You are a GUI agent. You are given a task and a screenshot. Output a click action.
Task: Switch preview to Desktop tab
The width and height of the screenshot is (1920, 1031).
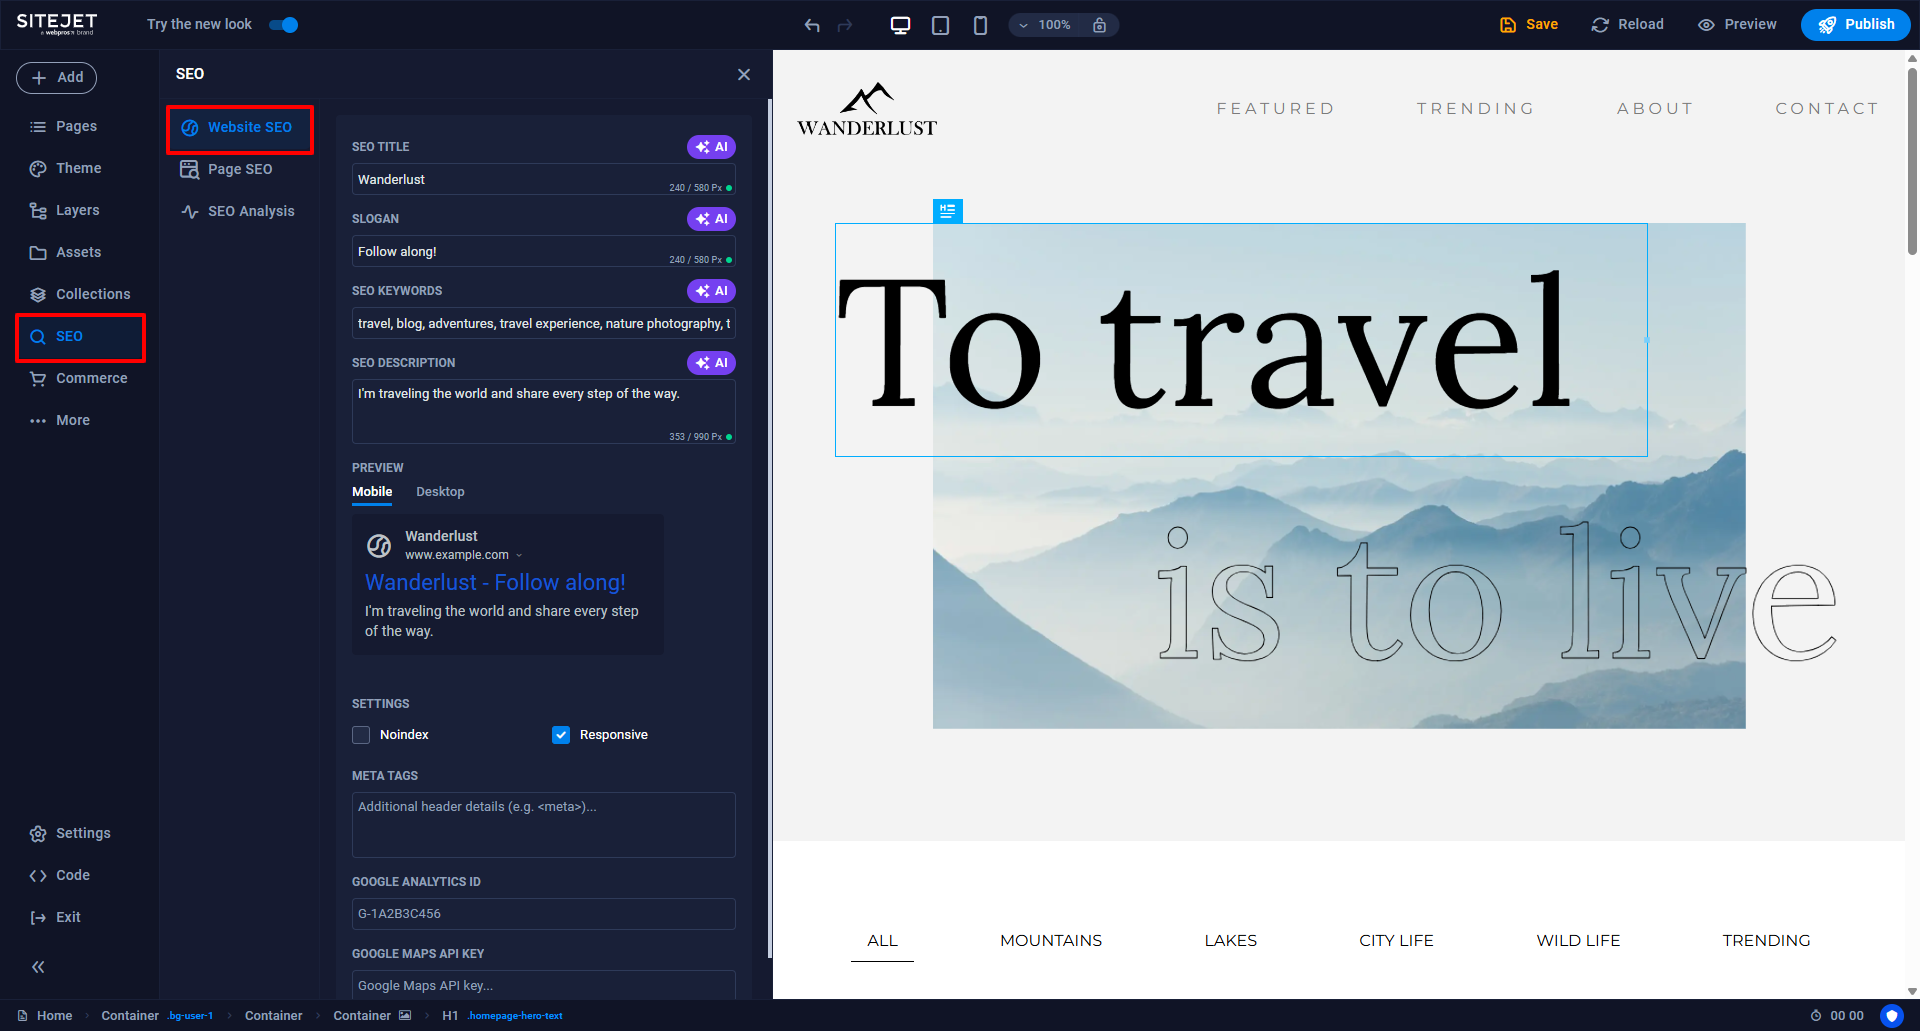click(440, 492)
